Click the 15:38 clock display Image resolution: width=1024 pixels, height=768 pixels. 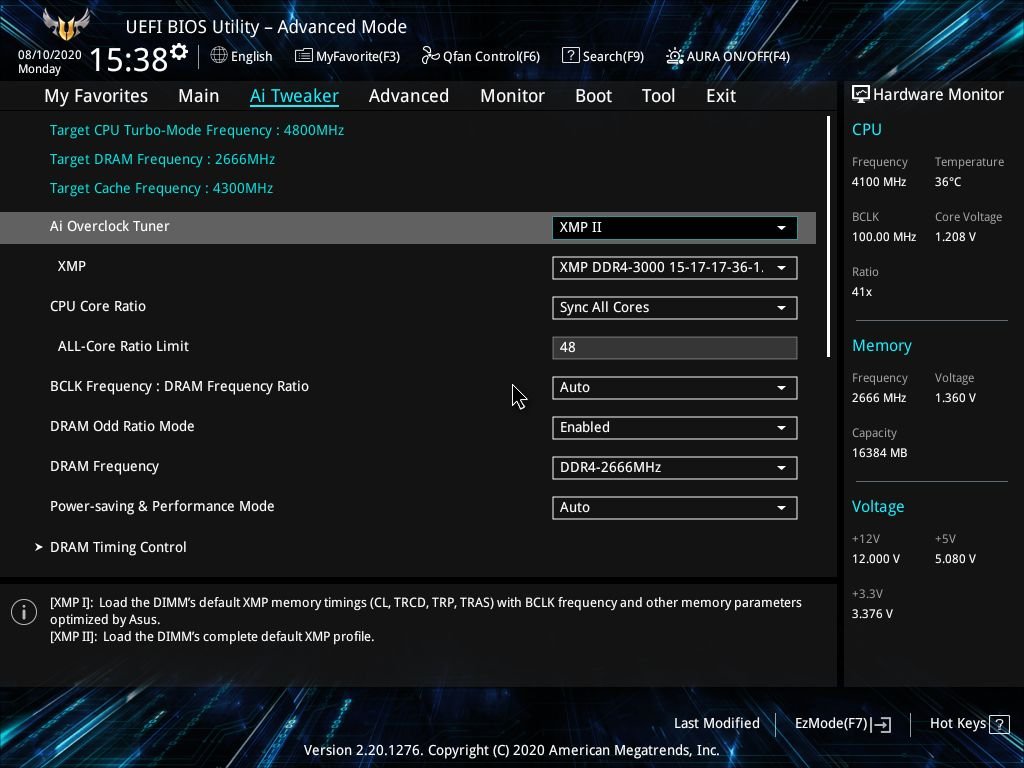[129, 59]
